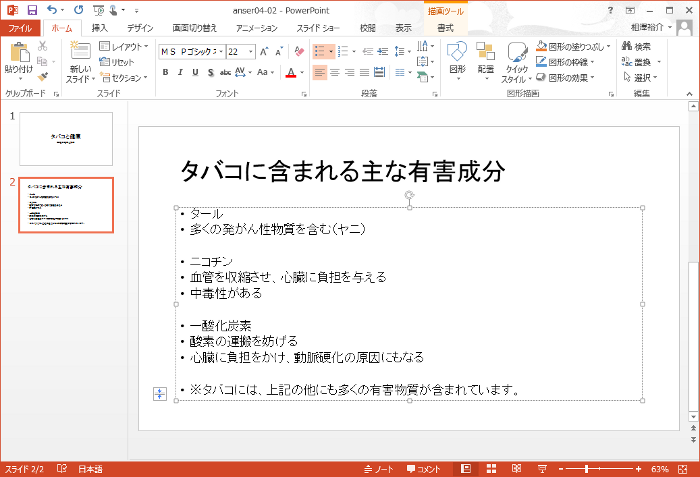
Task: Decrease the list indent level
Action: [368, 52]
